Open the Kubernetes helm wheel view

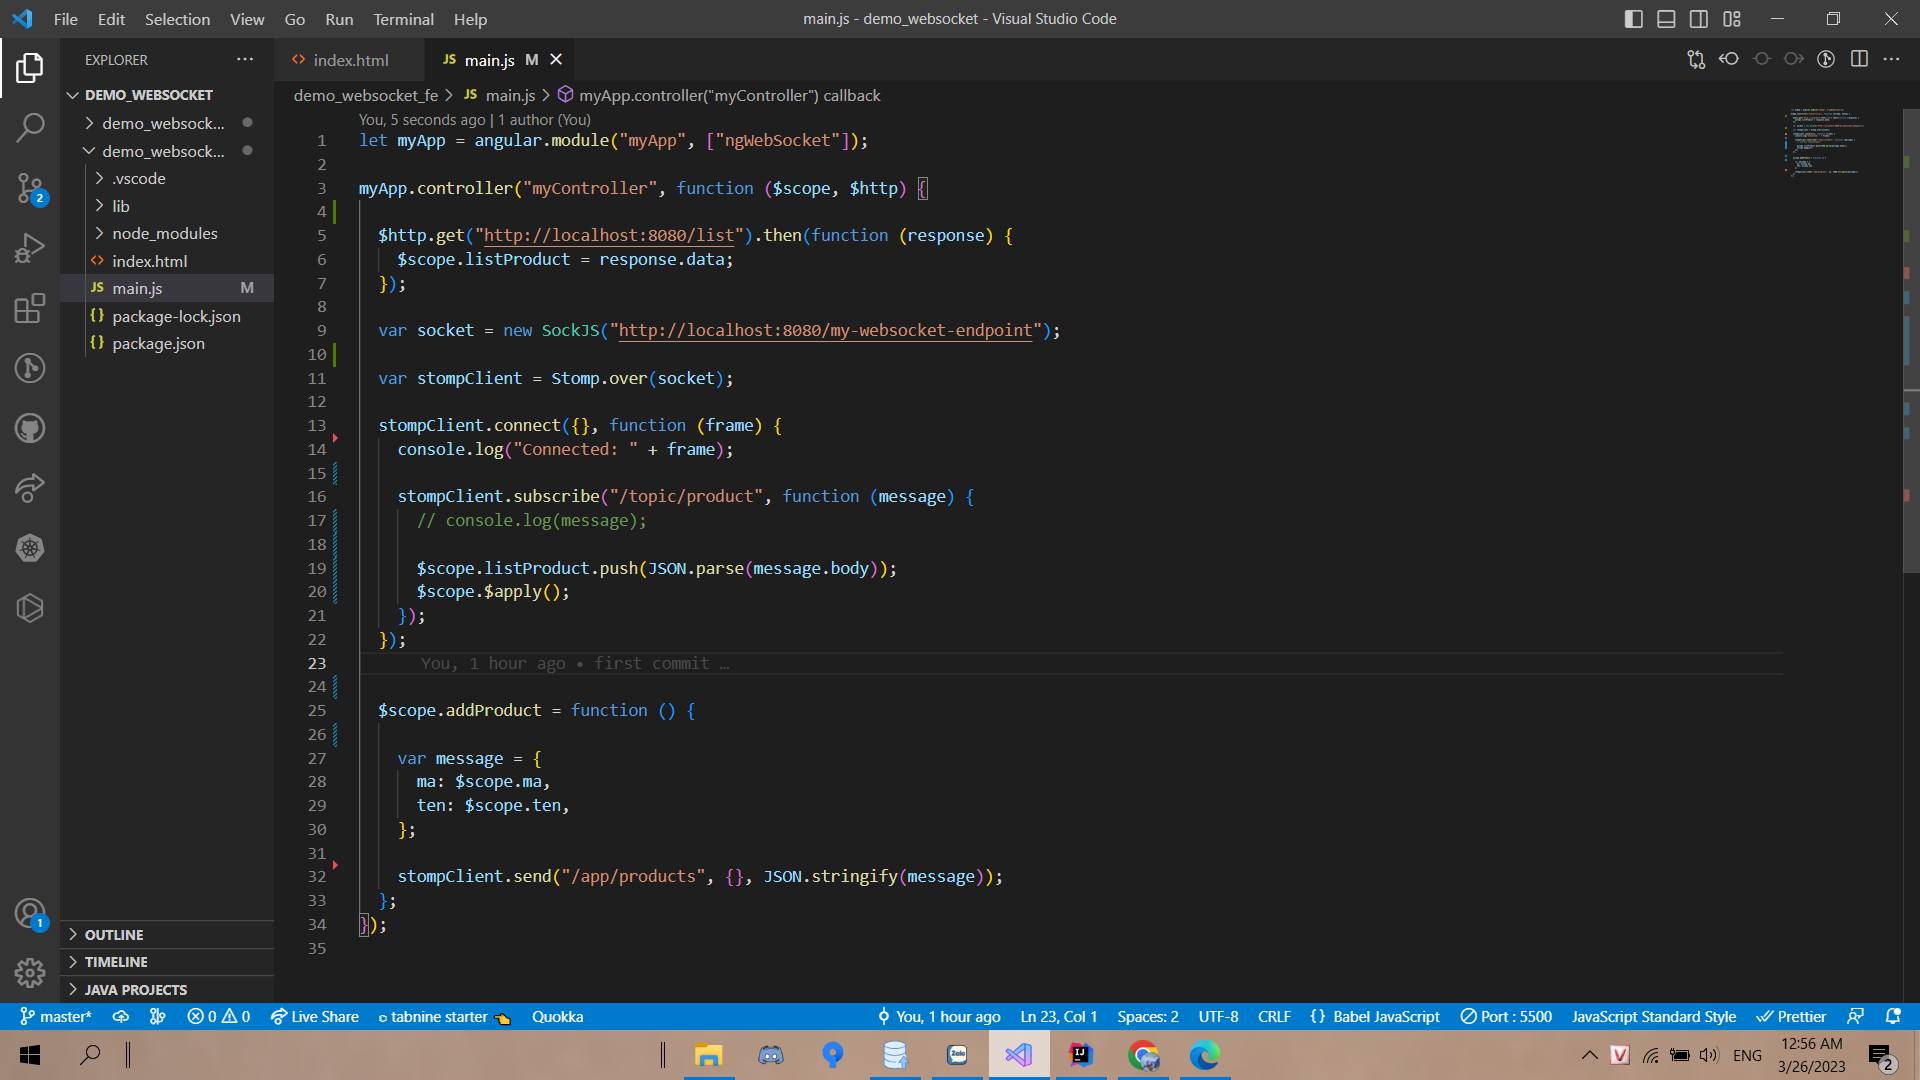coord(30,548)
